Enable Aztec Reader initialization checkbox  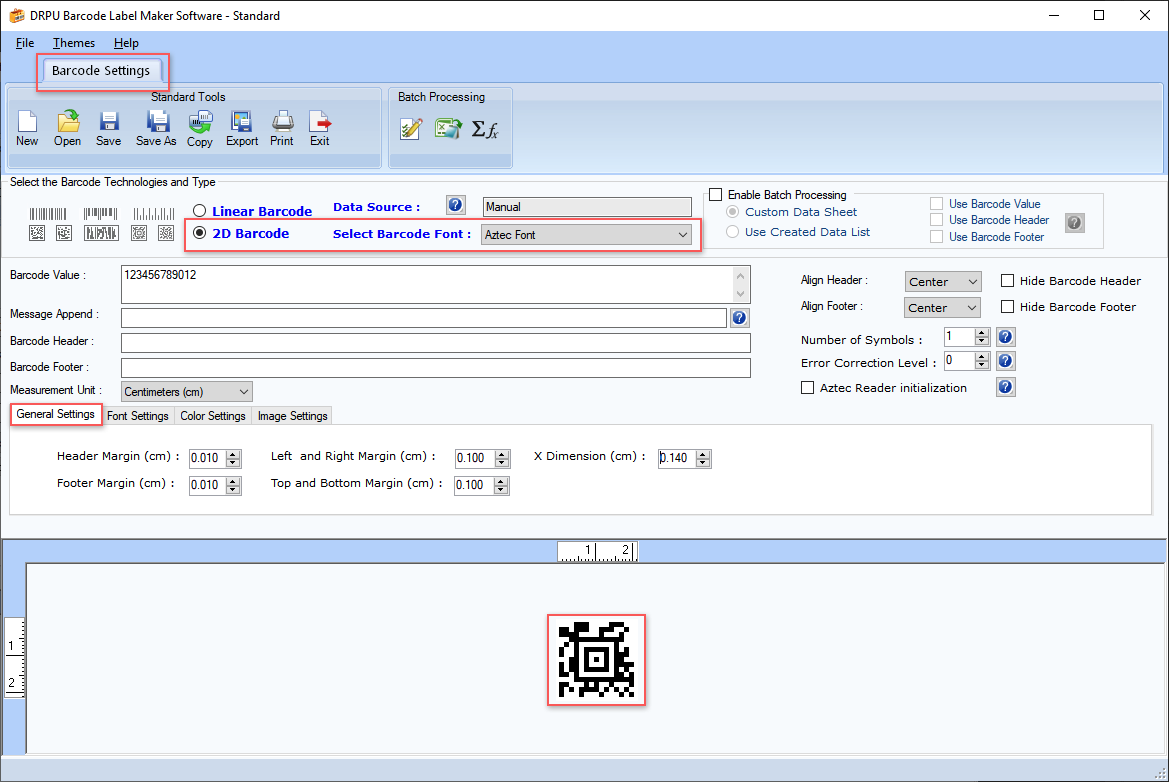(807, 388)
